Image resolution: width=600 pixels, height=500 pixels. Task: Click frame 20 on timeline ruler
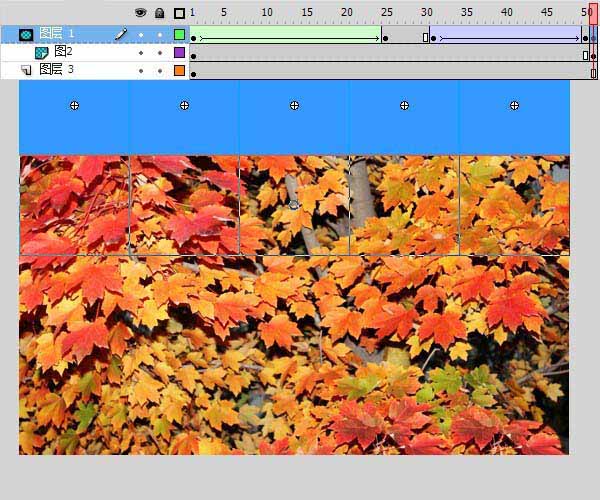(347, 12)
